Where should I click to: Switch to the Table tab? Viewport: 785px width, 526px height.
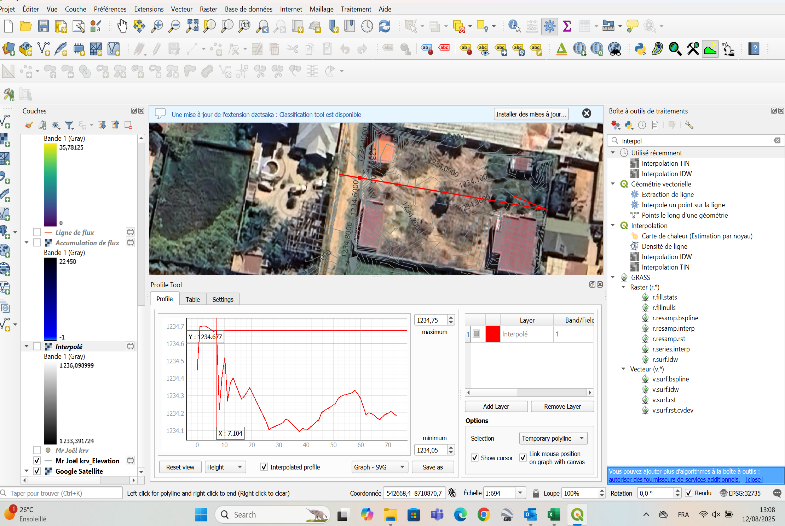click(x=193, y=299)
